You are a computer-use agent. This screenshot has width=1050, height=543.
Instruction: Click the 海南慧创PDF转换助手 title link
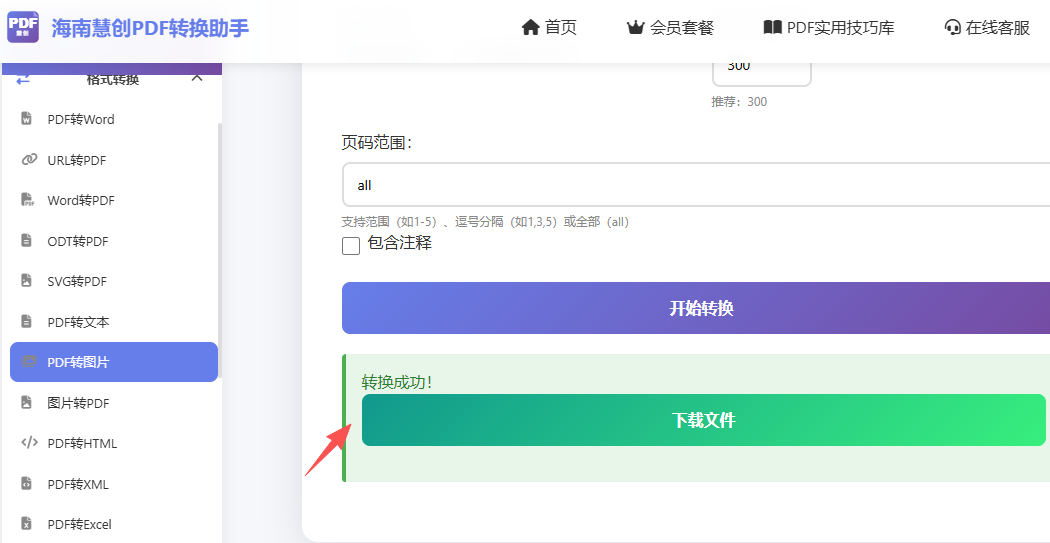click(x=150, y=27)
